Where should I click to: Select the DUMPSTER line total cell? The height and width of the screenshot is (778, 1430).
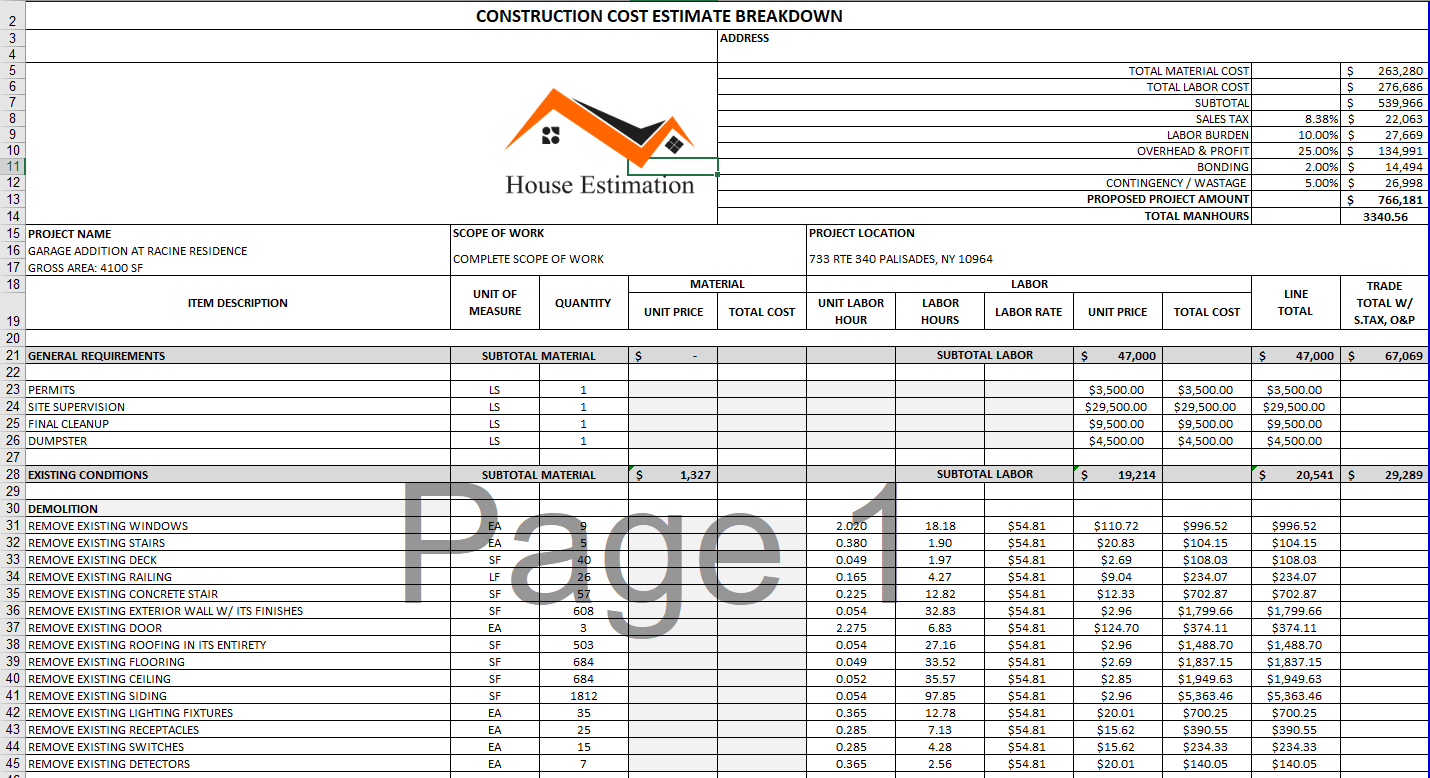[x=1294, y=441]
